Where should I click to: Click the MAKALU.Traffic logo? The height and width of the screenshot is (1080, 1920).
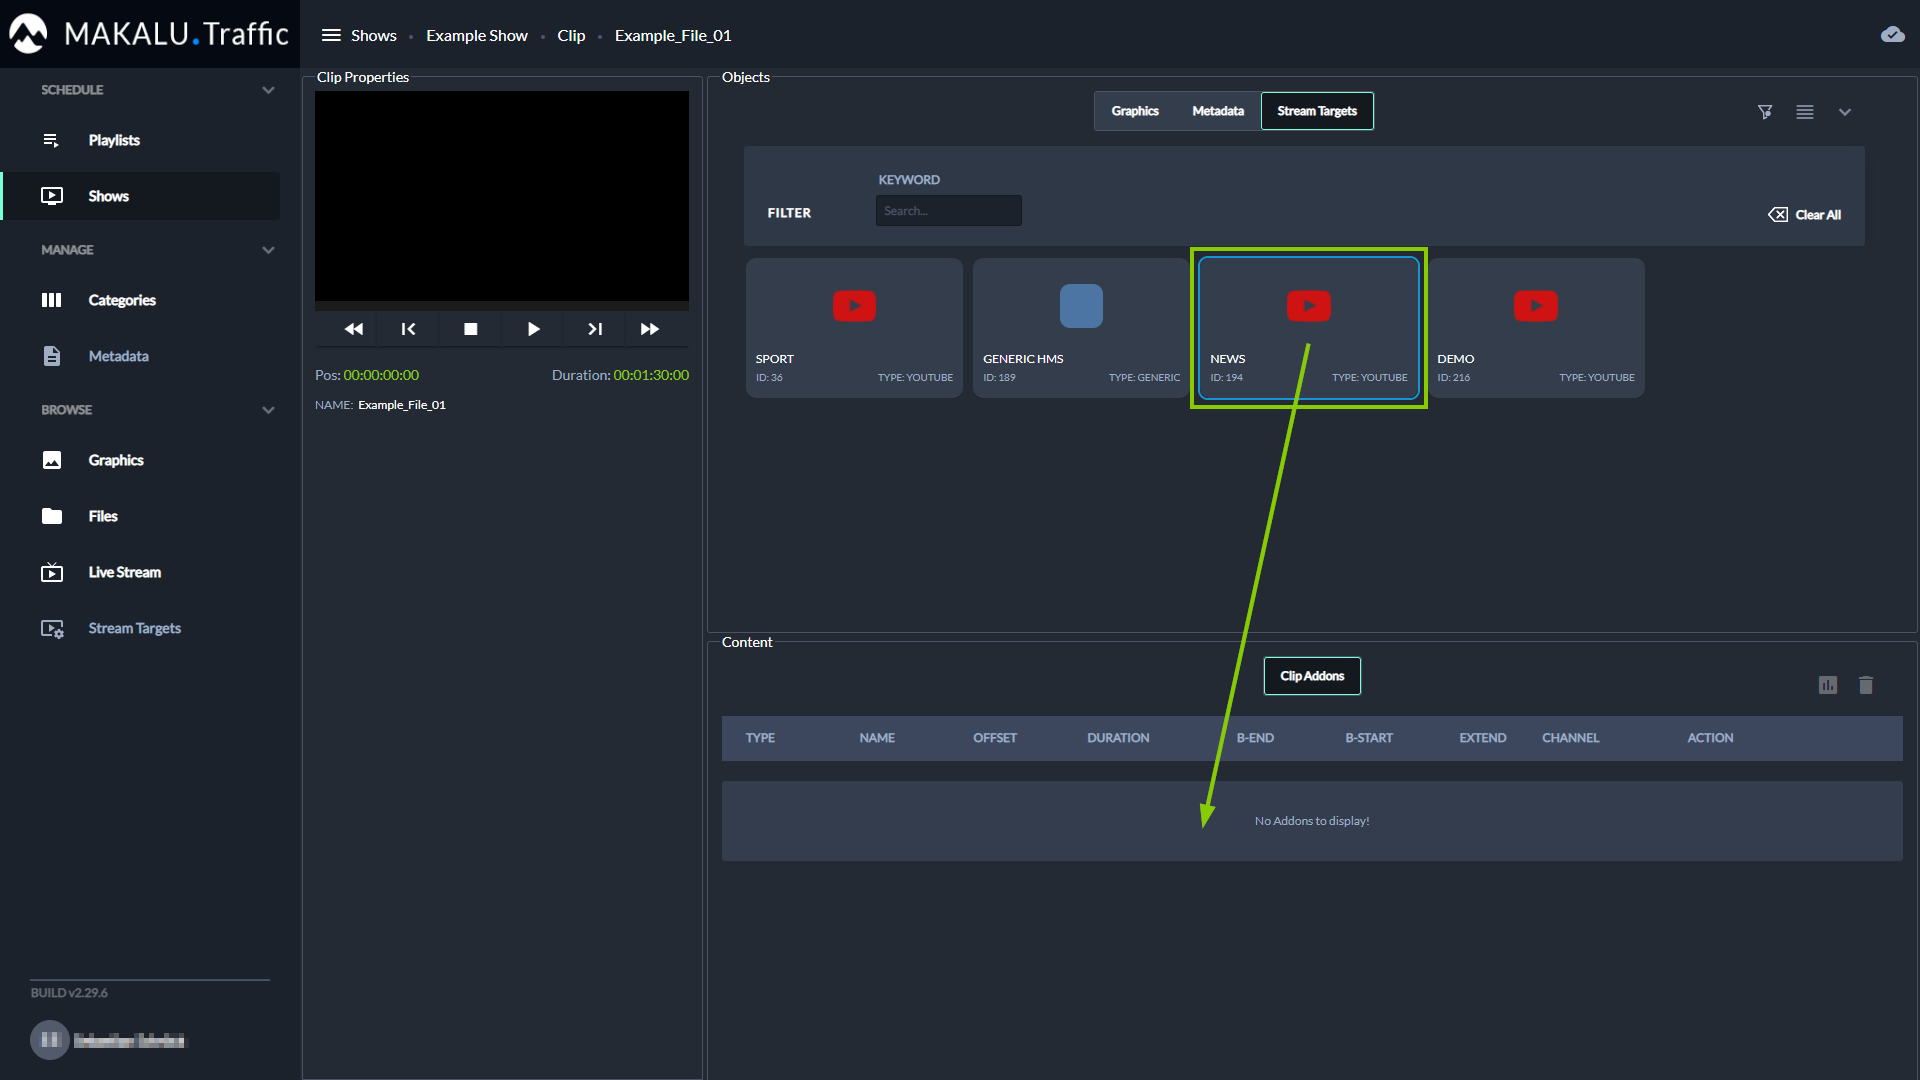149,34
